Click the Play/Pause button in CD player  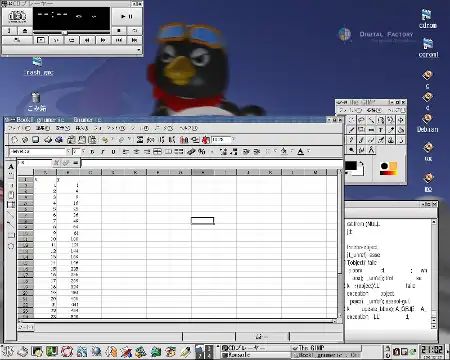click(x=127, y=16)
